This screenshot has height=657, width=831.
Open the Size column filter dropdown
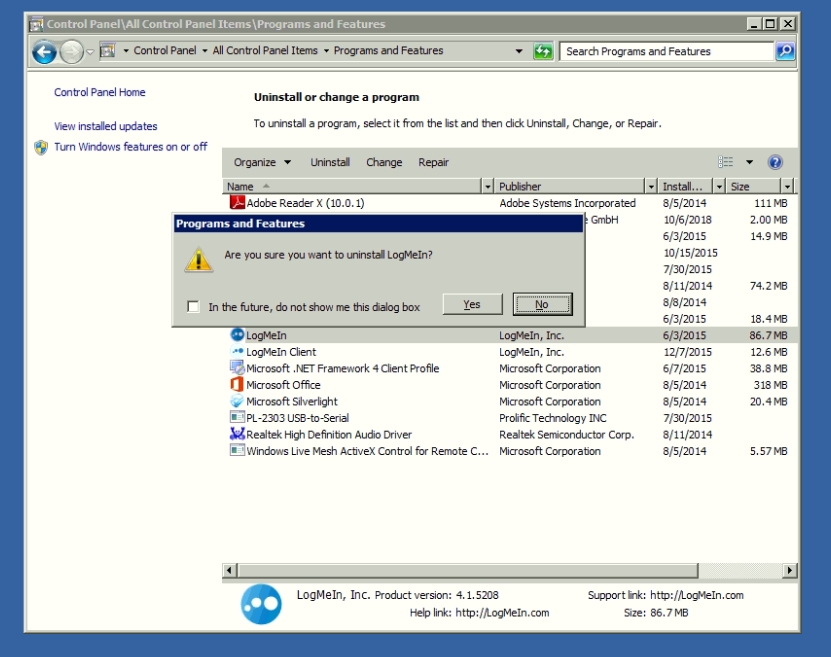point(787,187)
